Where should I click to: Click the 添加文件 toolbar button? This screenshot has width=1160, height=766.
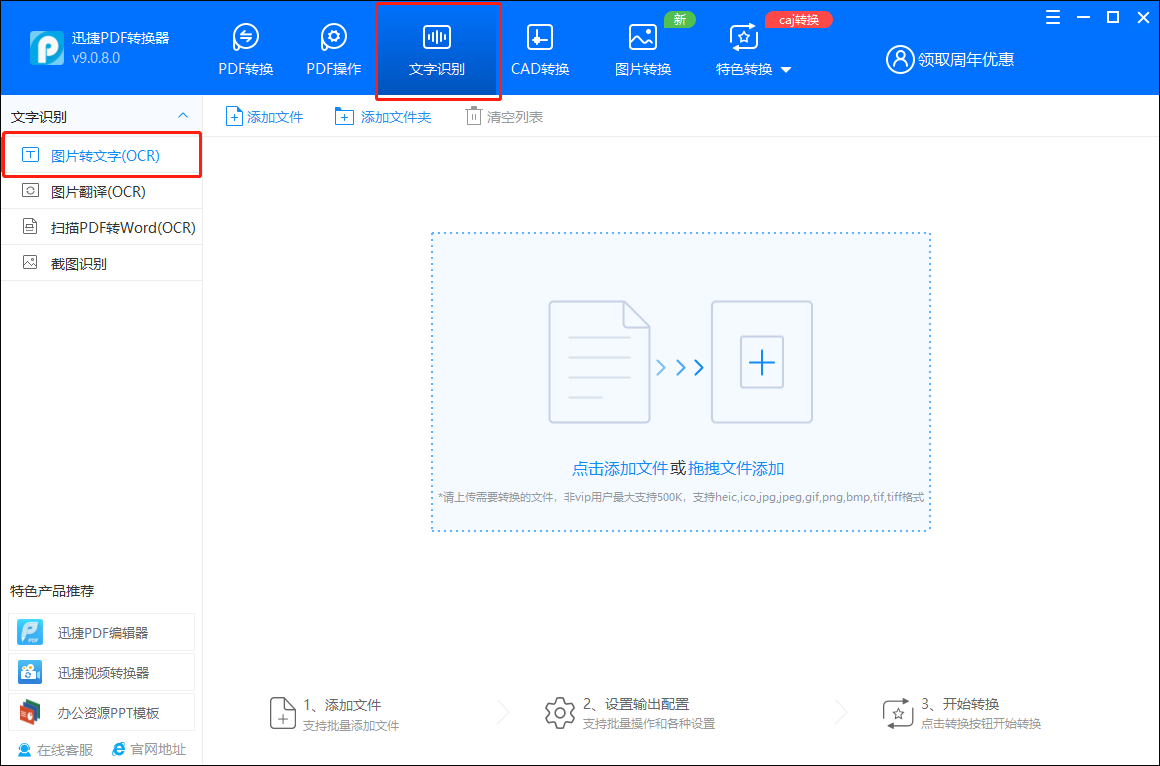coord(264,117)
